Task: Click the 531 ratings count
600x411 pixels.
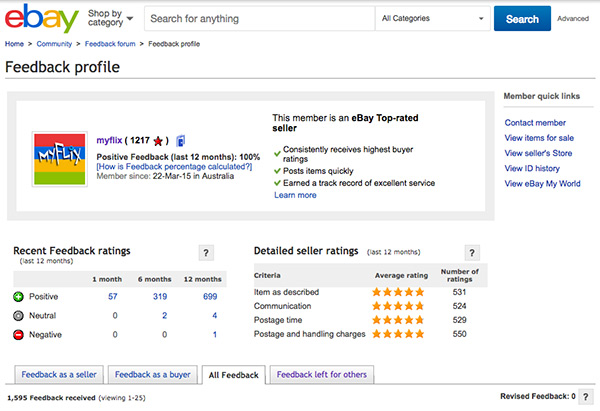Action: [x=459, y=292]
